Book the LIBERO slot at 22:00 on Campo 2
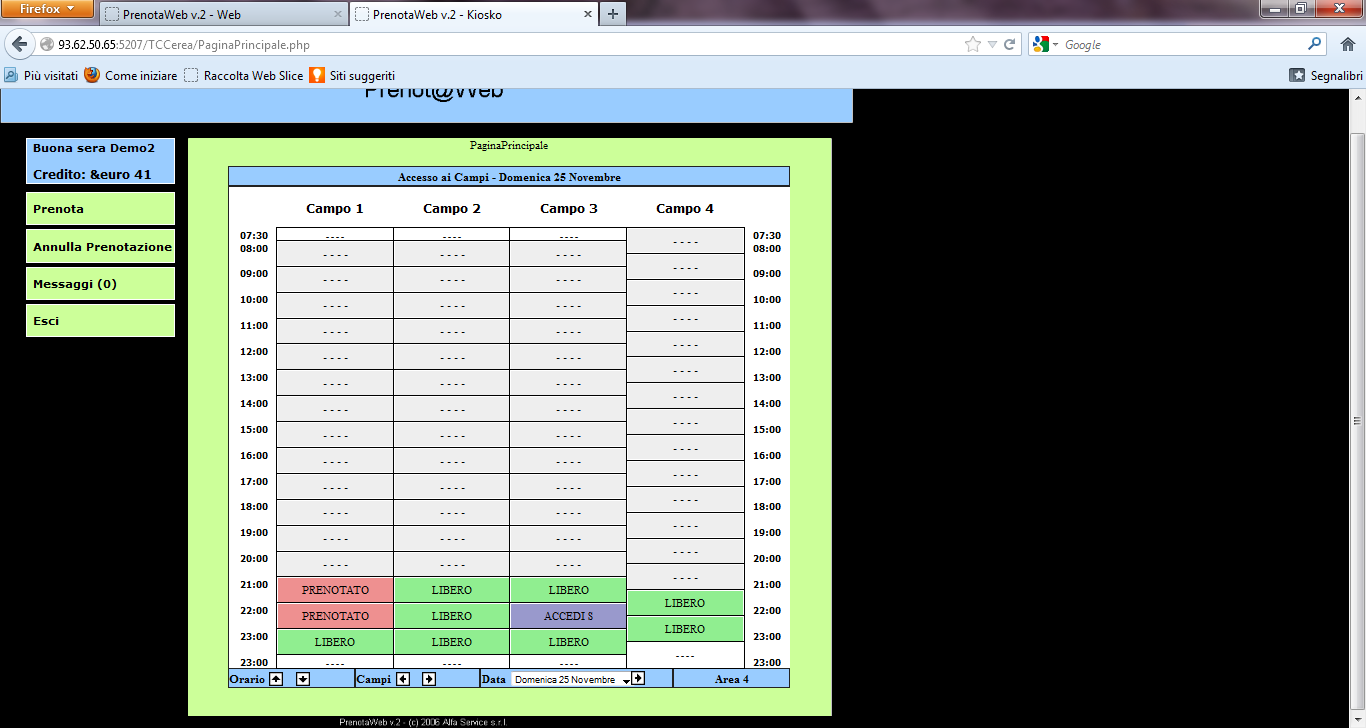1366x728 pixels. coord(452,616)
